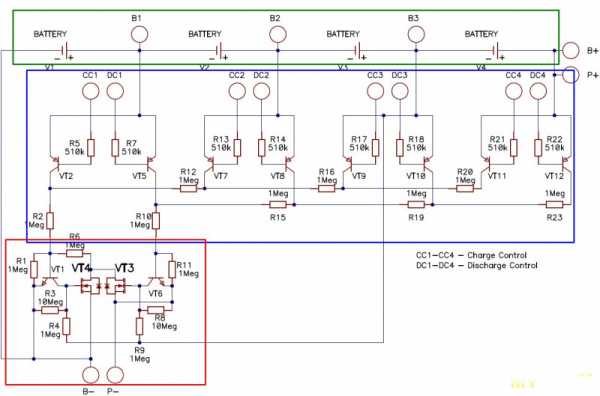The height and width of the screenshot is (396, 600).
Task: Click the CC1 charge control terminal
Action: coord(91,91)
